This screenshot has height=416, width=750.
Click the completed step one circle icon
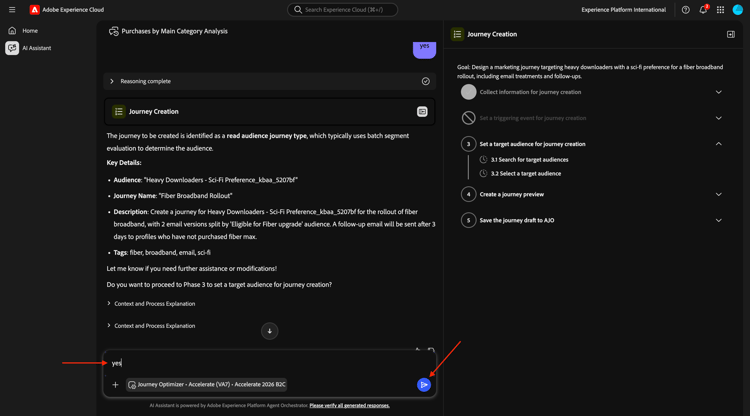[x=468, y=92]
